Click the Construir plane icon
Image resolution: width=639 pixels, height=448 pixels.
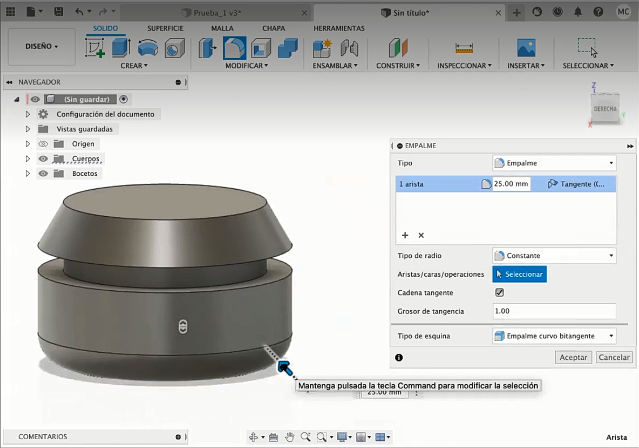click(399, 47)
